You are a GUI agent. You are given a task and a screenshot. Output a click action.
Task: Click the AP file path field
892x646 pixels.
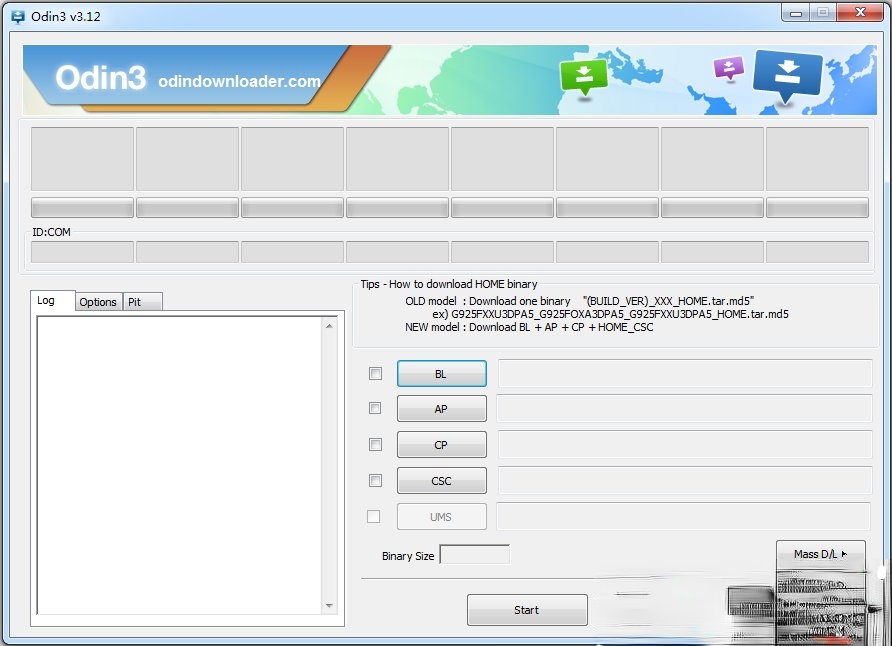684,408
